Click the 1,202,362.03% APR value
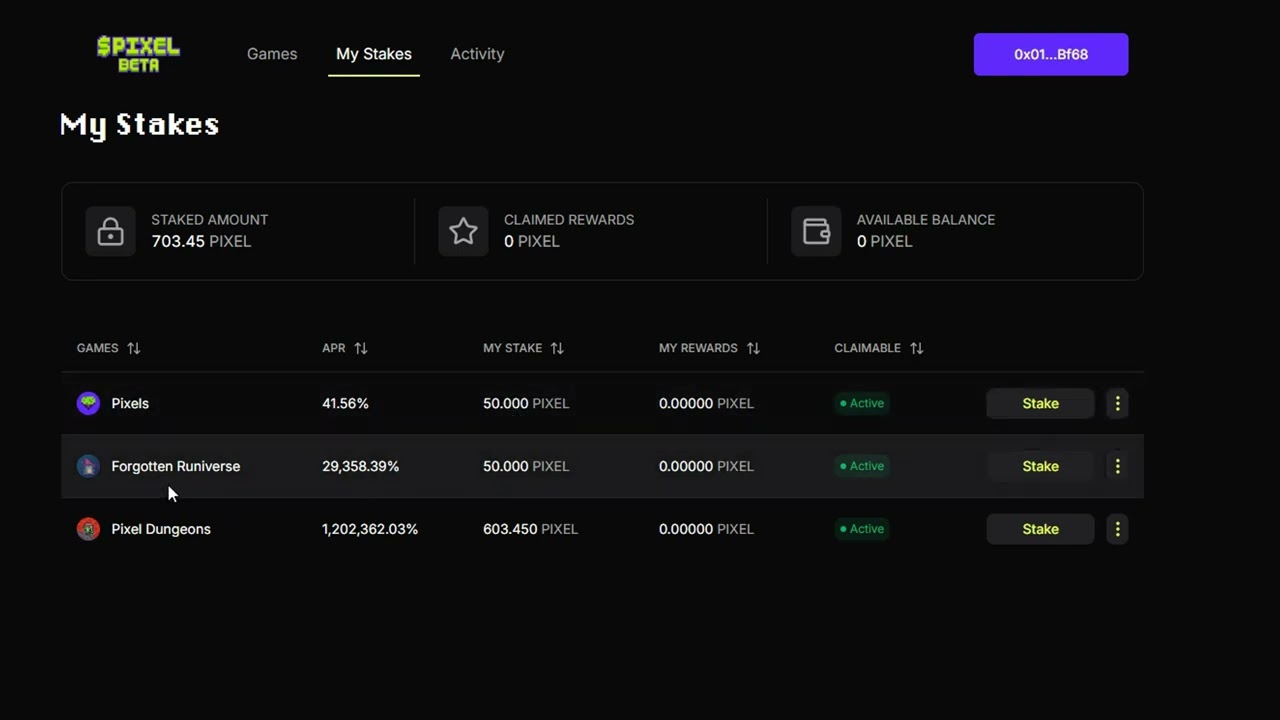The image size is (1280, 720). (370, 529)
